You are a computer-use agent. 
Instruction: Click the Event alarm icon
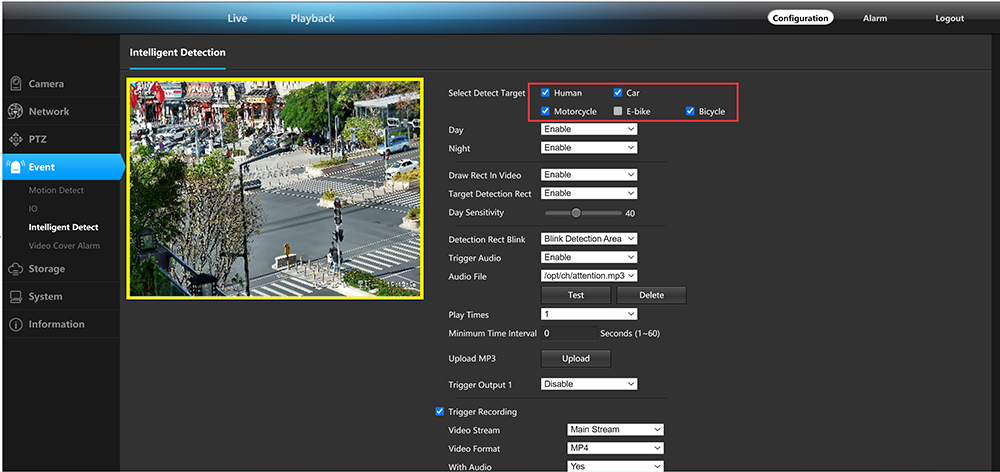[15, 167]
